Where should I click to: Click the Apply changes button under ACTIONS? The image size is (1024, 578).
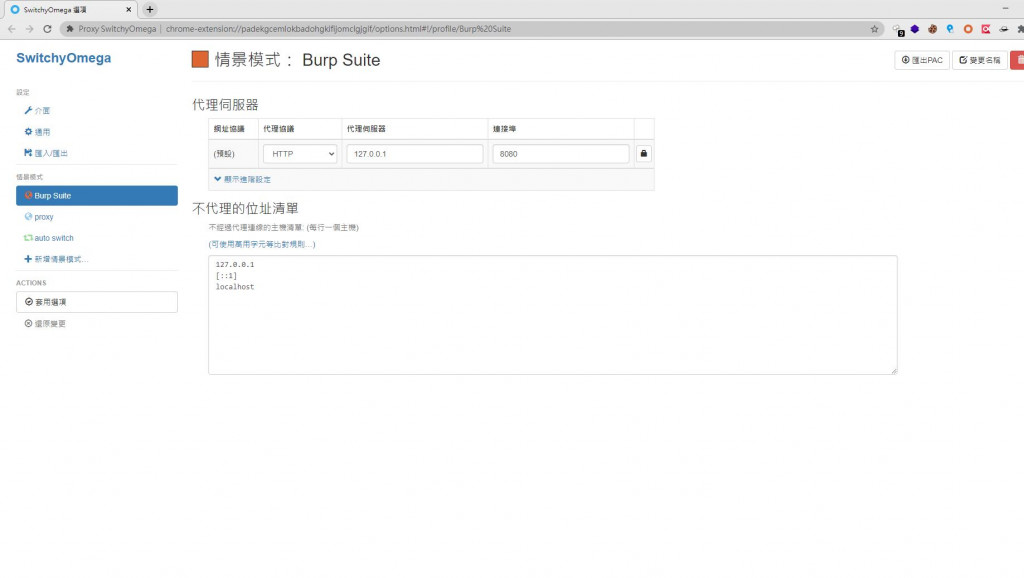97,302
